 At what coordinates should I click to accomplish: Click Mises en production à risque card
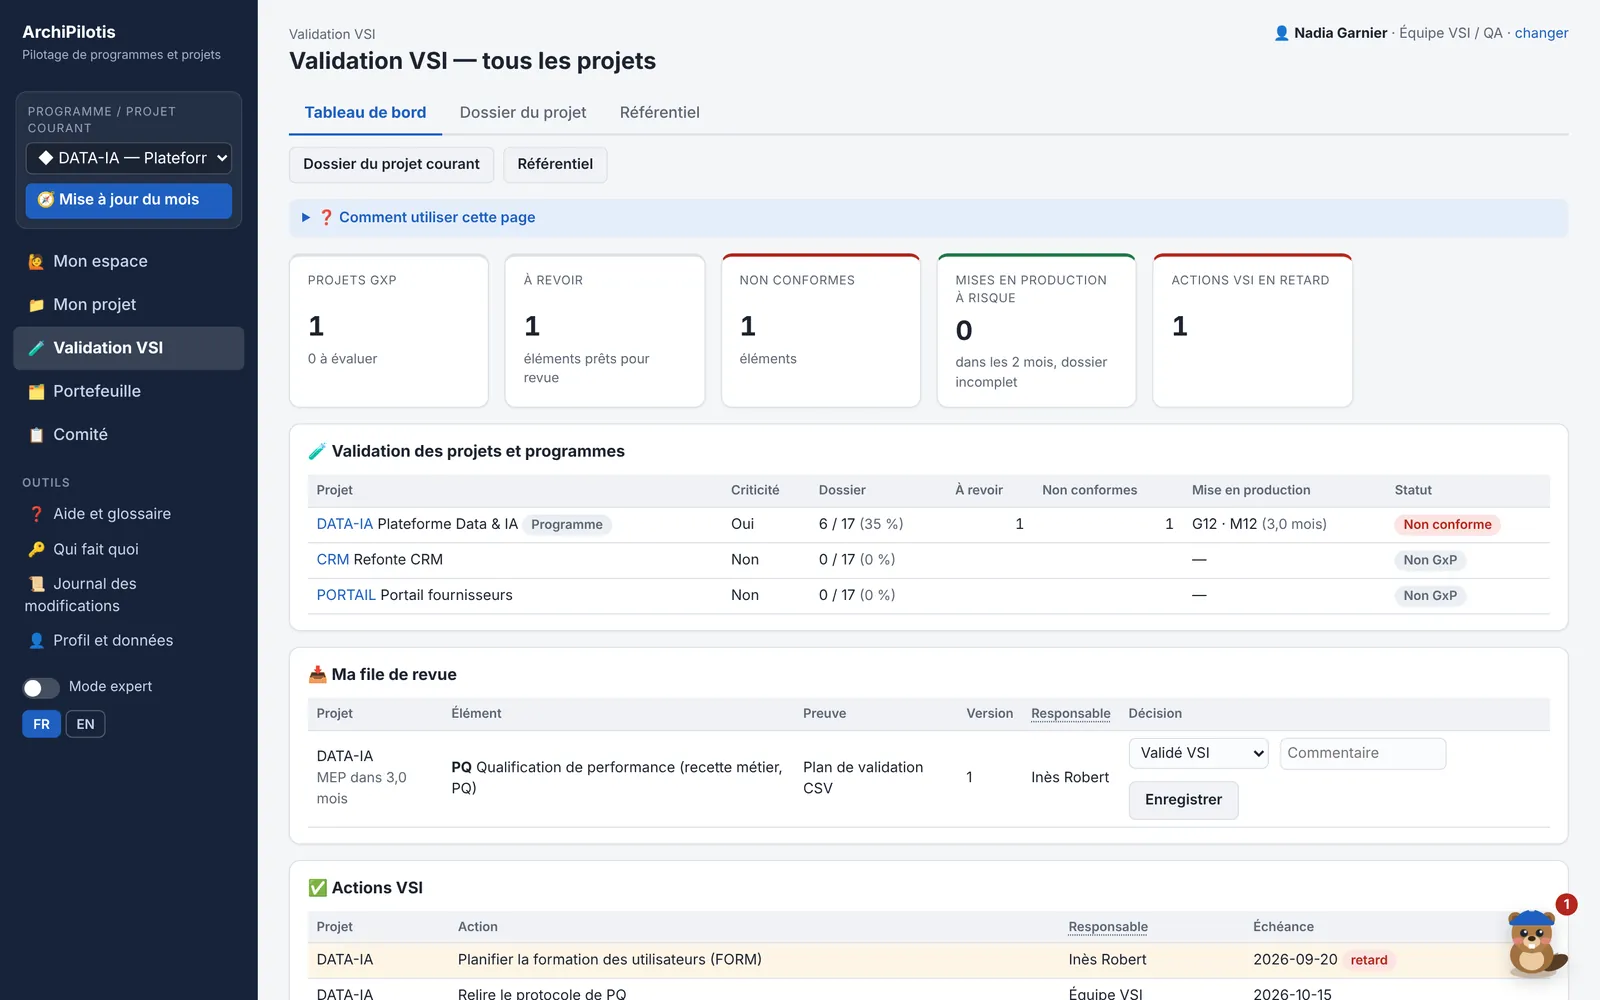pos(1036,331)
